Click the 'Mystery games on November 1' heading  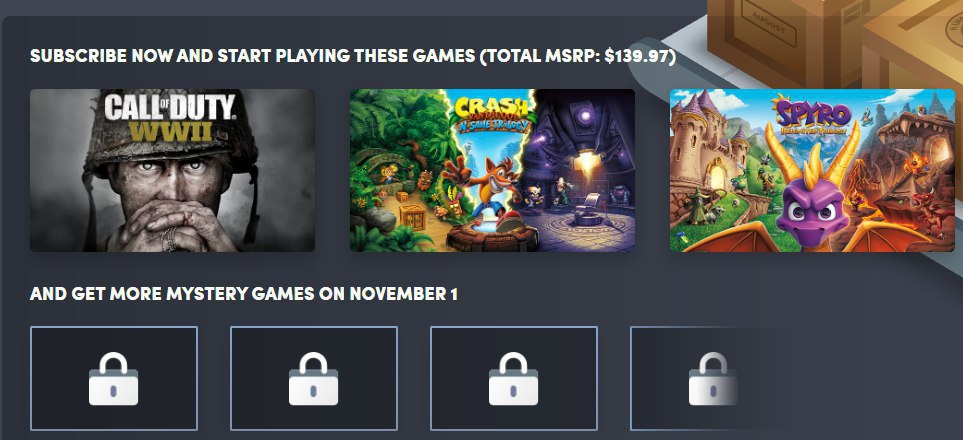(243, 294)
